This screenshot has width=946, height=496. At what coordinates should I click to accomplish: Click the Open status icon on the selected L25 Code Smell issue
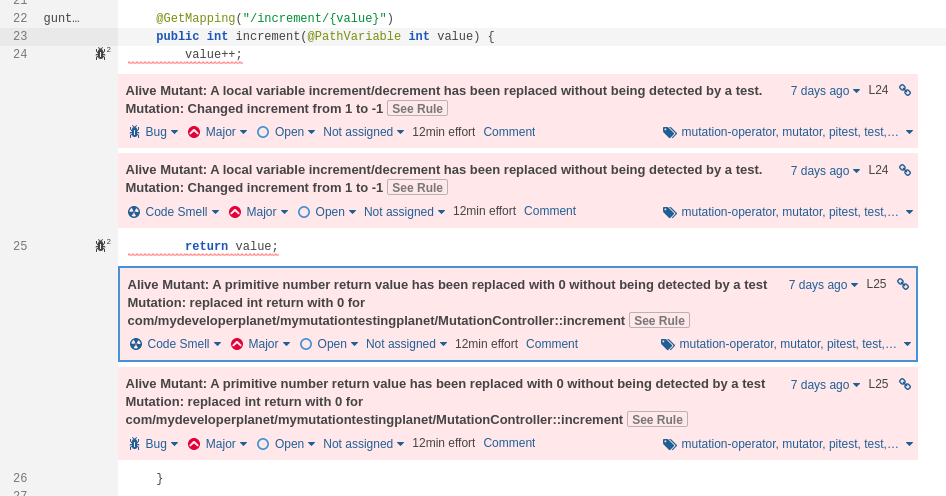[x=306, y=344]
